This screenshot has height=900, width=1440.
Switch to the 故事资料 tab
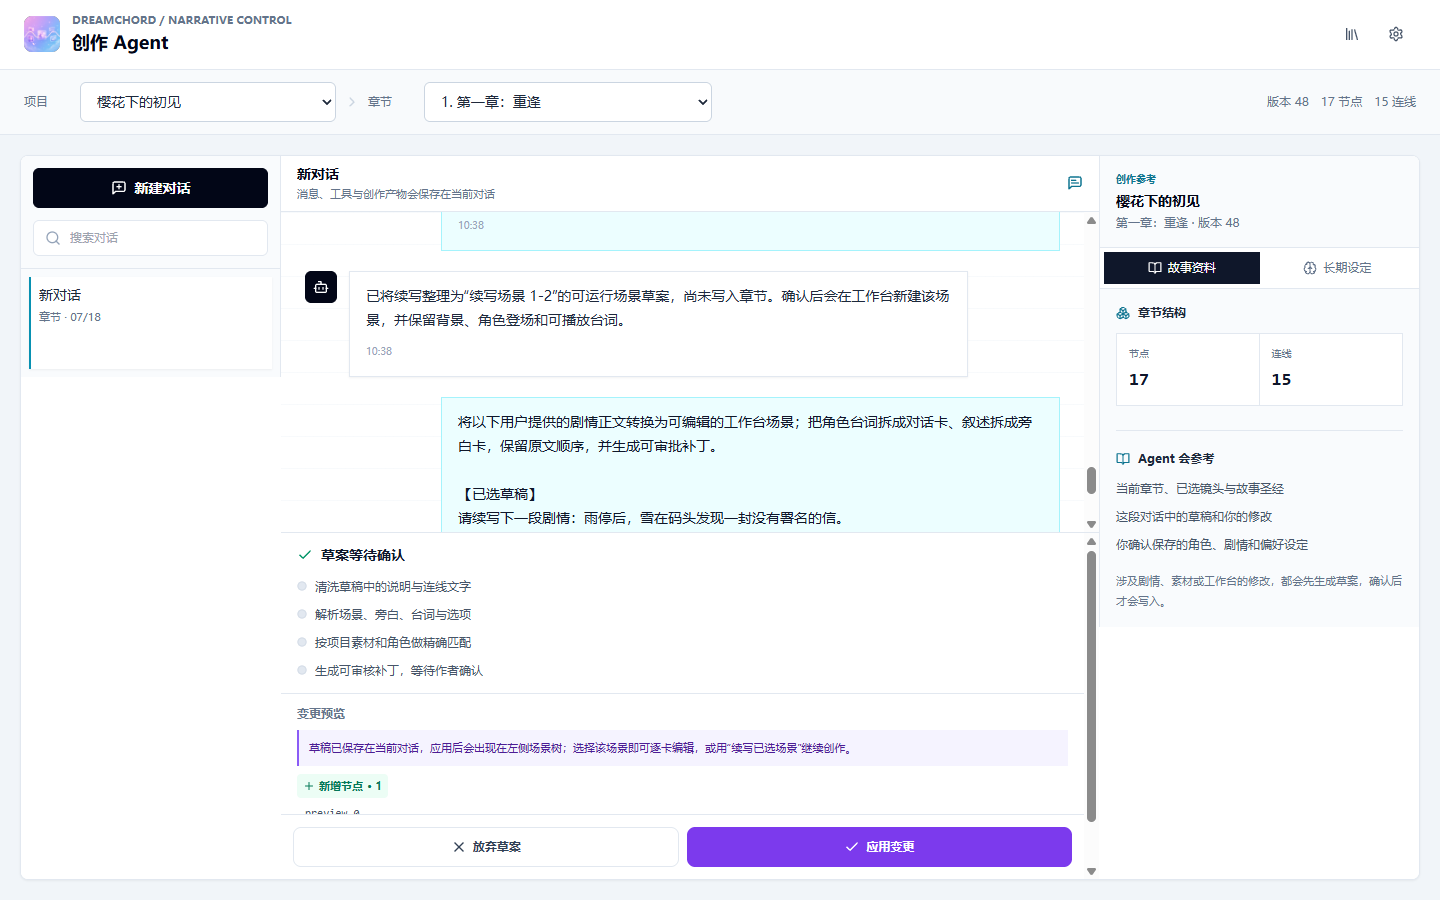pyautogui.click(x=1182, y=268)
